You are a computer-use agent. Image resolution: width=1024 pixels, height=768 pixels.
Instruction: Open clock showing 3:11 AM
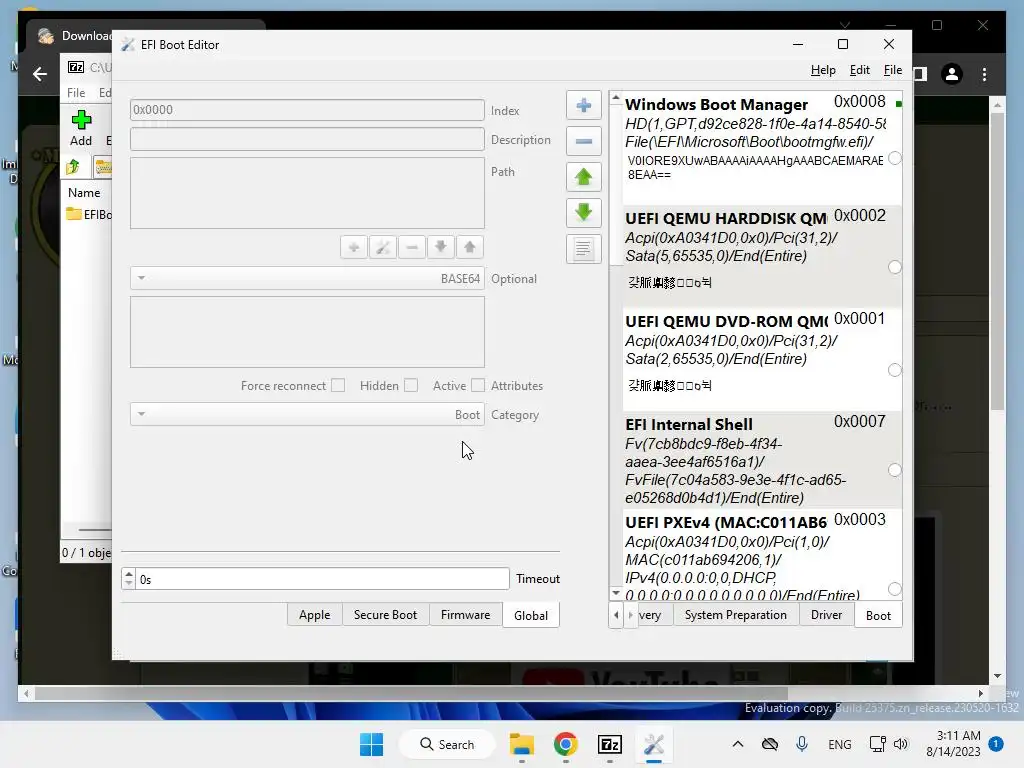point(953,744)
